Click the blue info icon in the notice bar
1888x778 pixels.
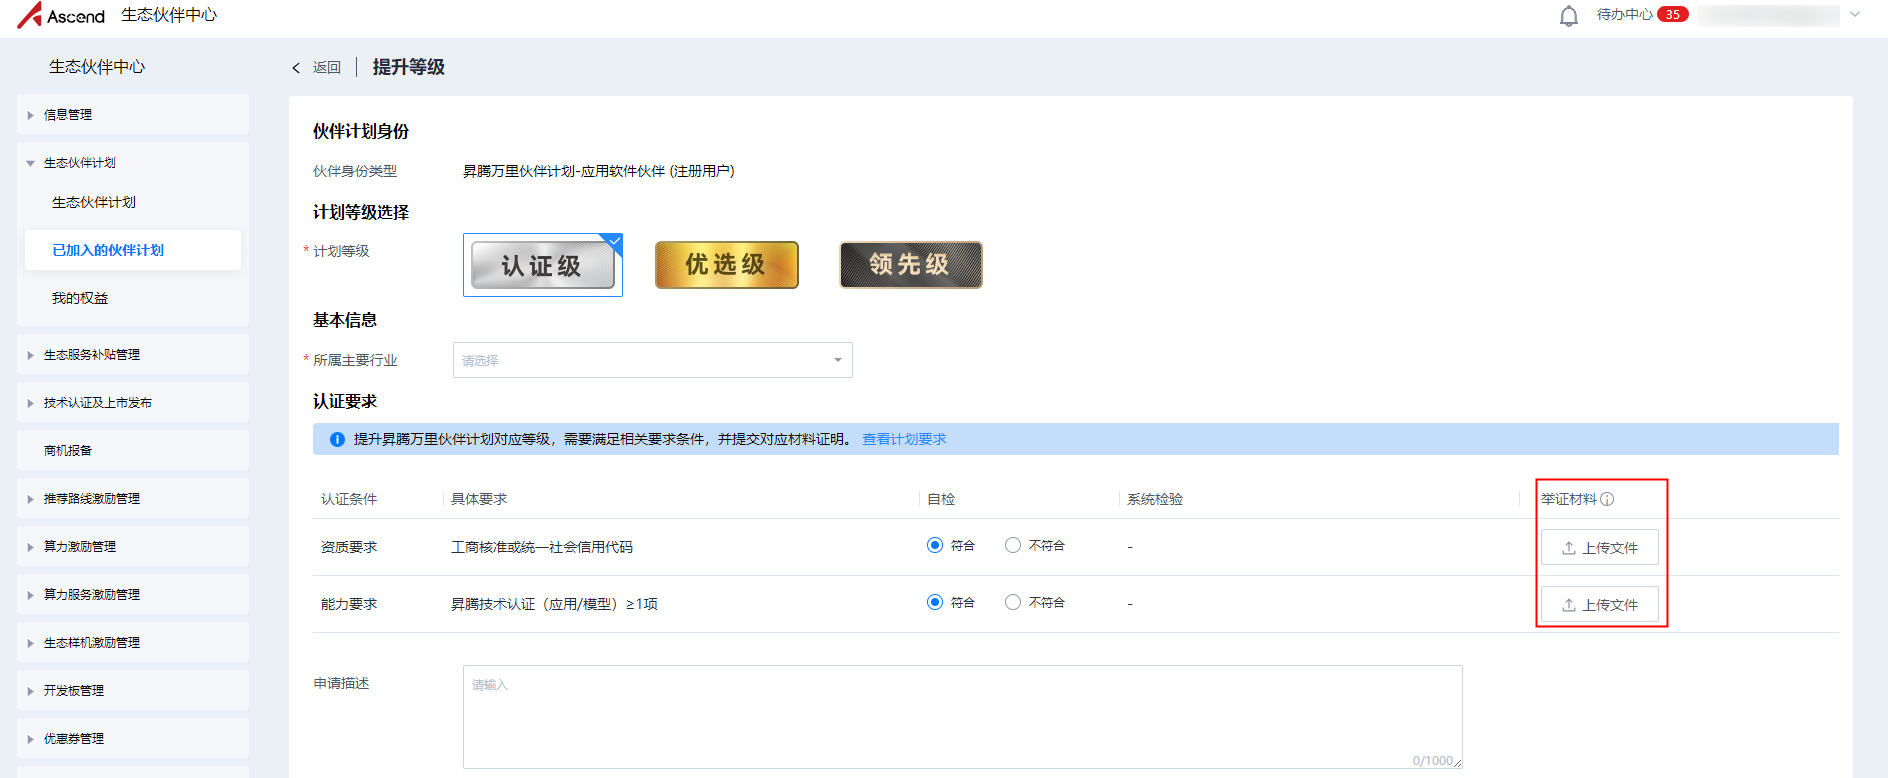[337, 439]
